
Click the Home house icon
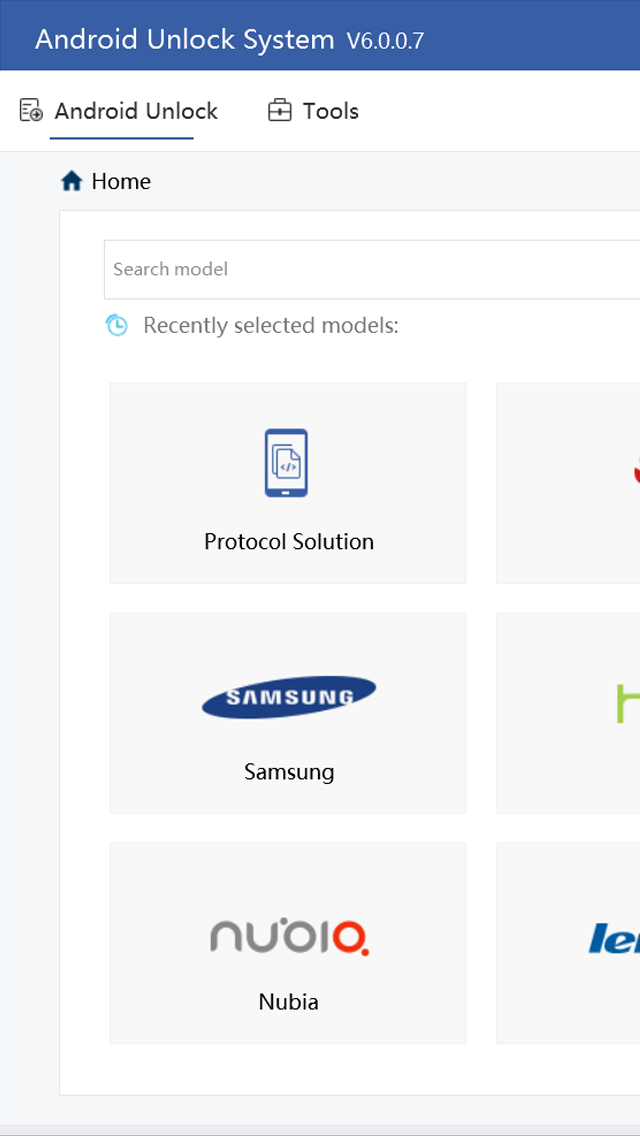[71, 181]
